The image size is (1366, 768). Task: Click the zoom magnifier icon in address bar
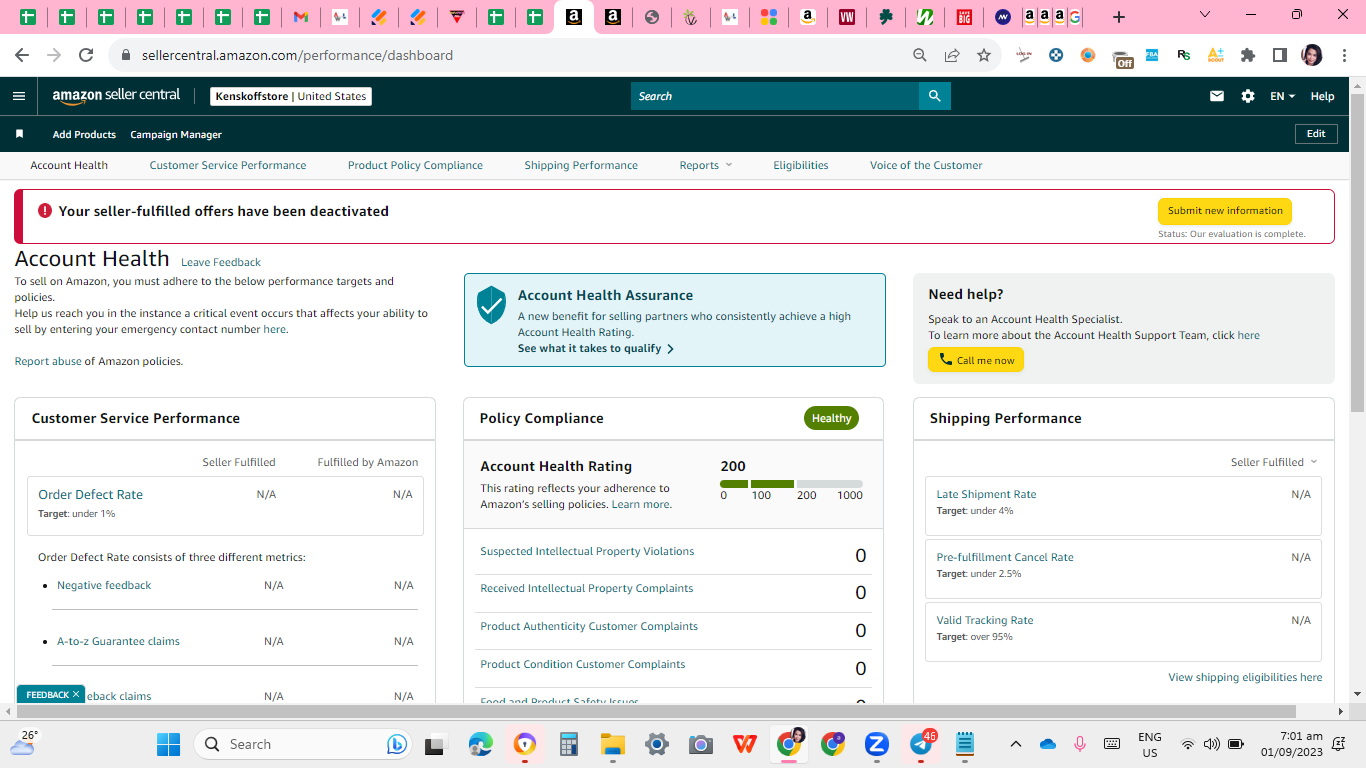[920, 55]
